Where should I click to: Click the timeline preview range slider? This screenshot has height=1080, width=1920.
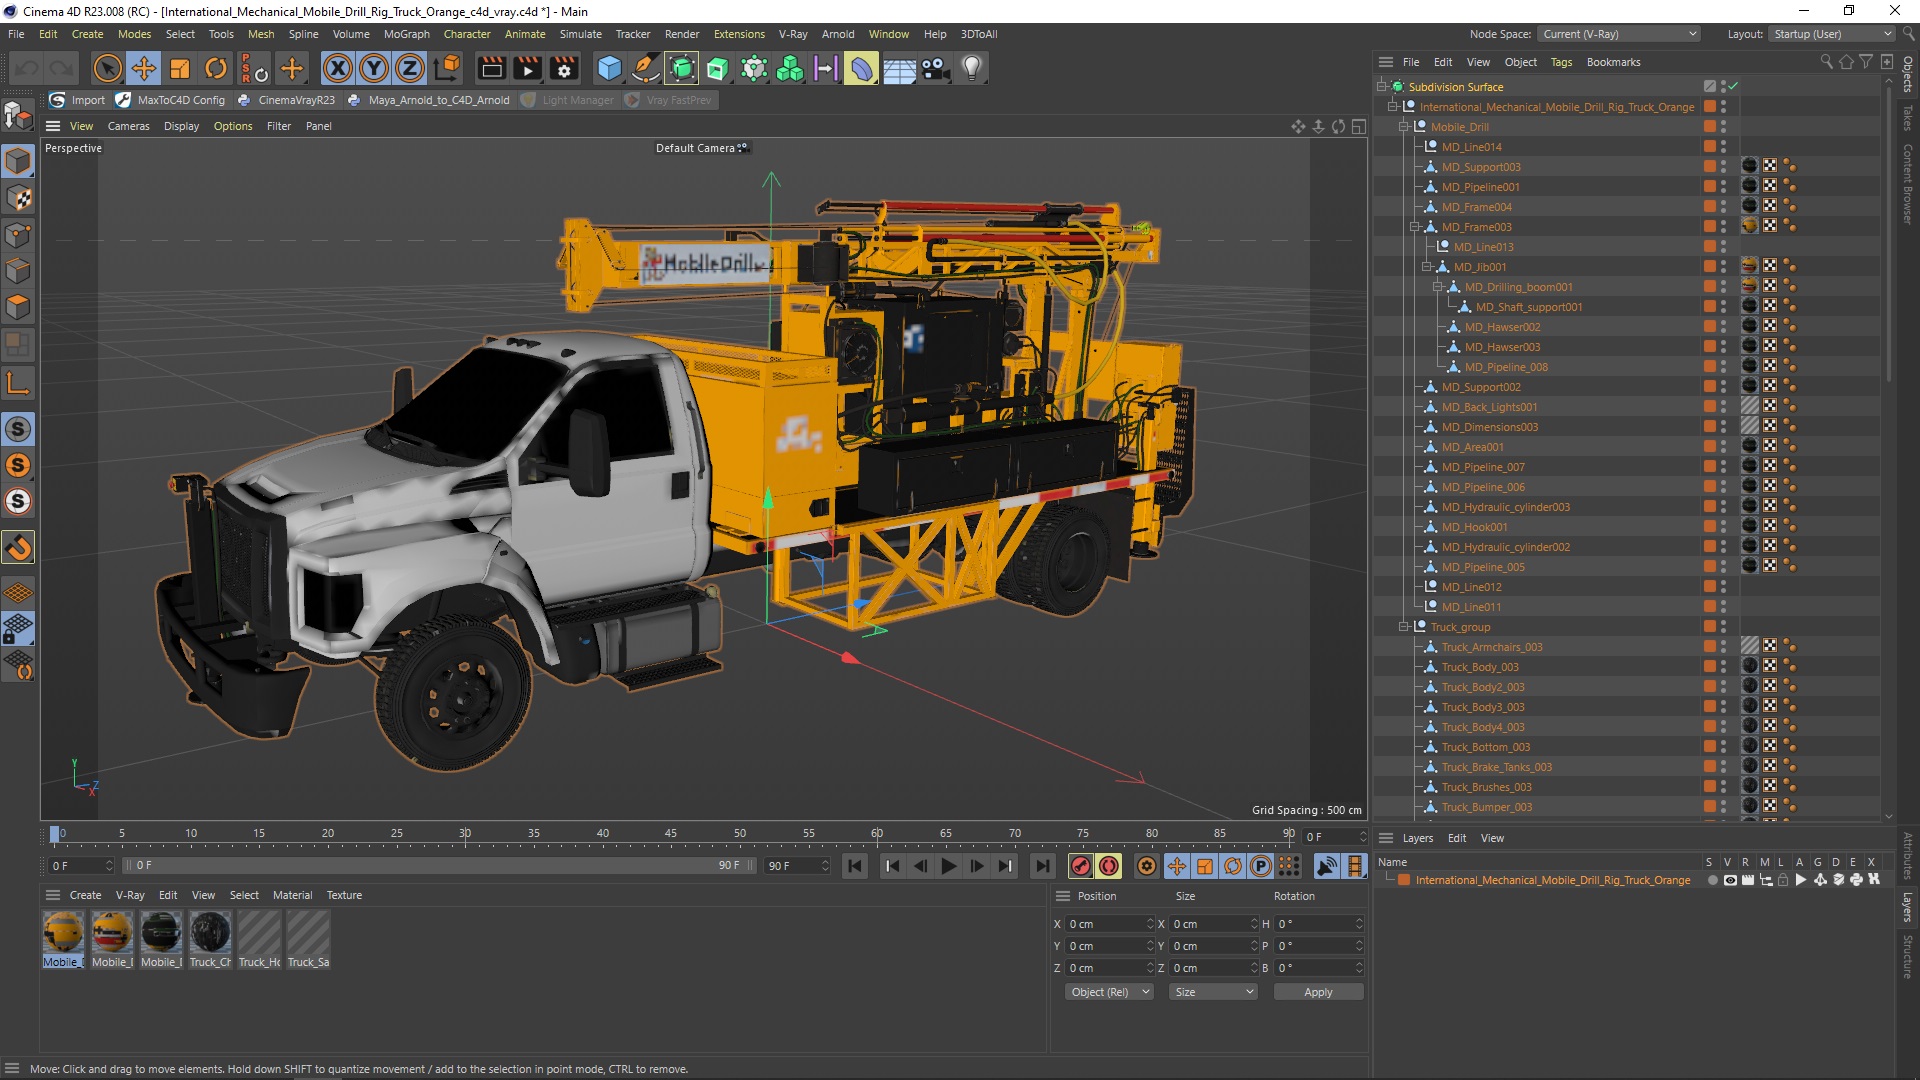439,866
